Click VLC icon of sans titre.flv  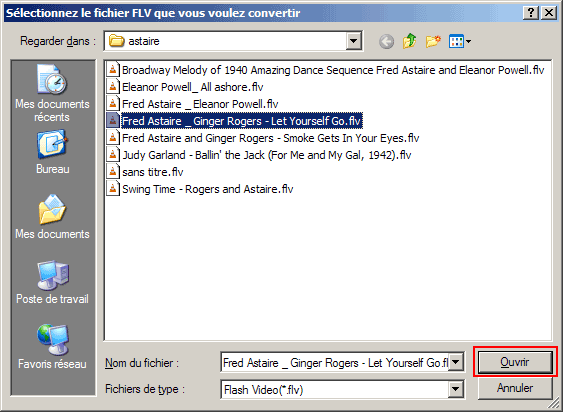click(113, 172)
